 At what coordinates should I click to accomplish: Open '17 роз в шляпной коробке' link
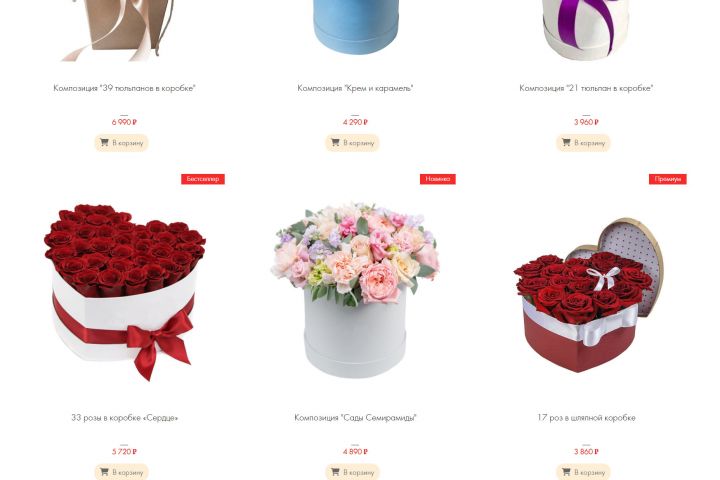click(586, 418)
